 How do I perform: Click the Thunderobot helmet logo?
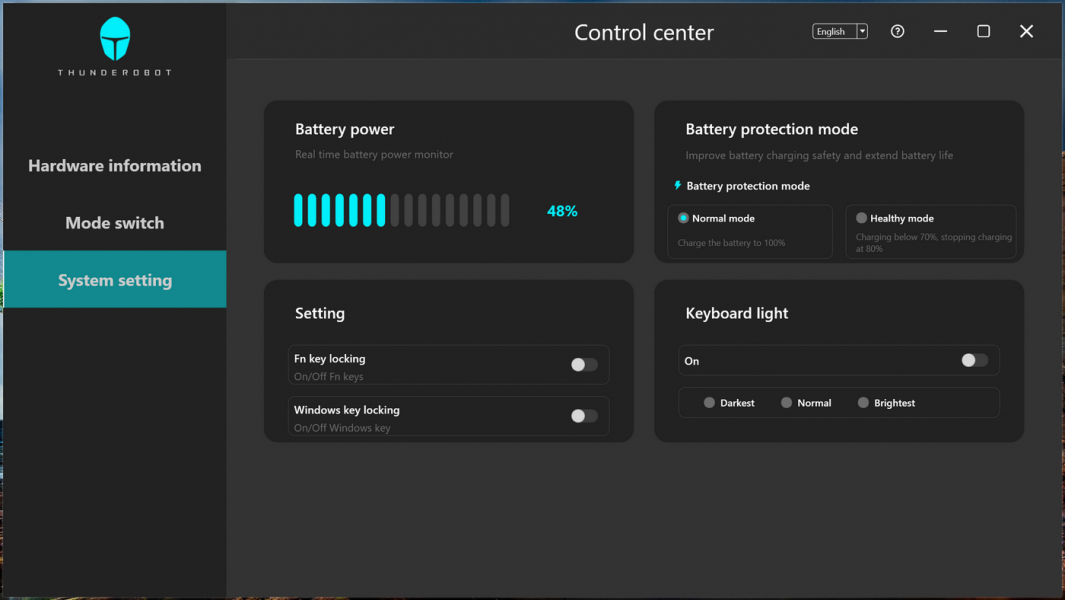coord(115,39)
